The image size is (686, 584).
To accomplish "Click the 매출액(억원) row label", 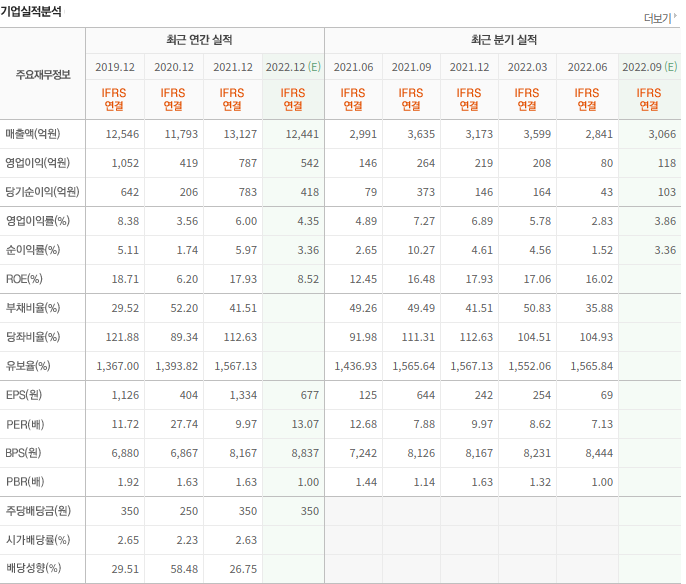I will click(x=33, y=134).
